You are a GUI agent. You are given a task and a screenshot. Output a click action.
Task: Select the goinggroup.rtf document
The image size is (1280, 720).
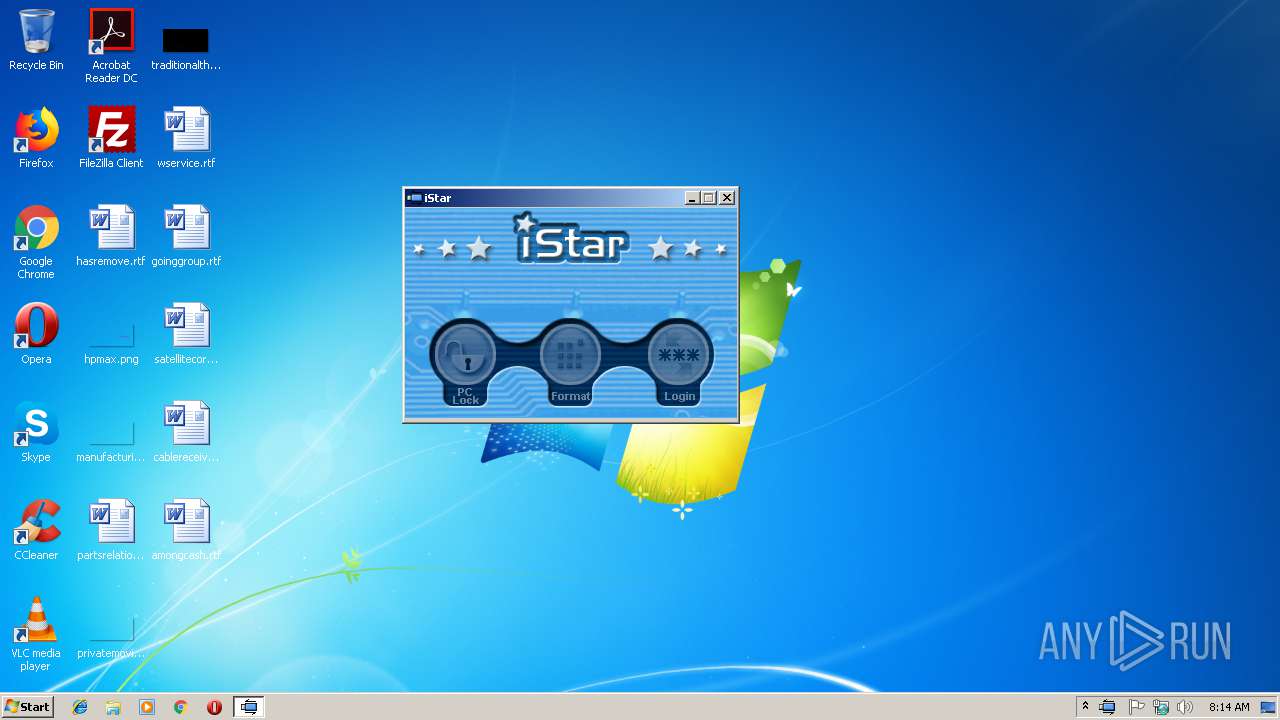coord(186,236)
